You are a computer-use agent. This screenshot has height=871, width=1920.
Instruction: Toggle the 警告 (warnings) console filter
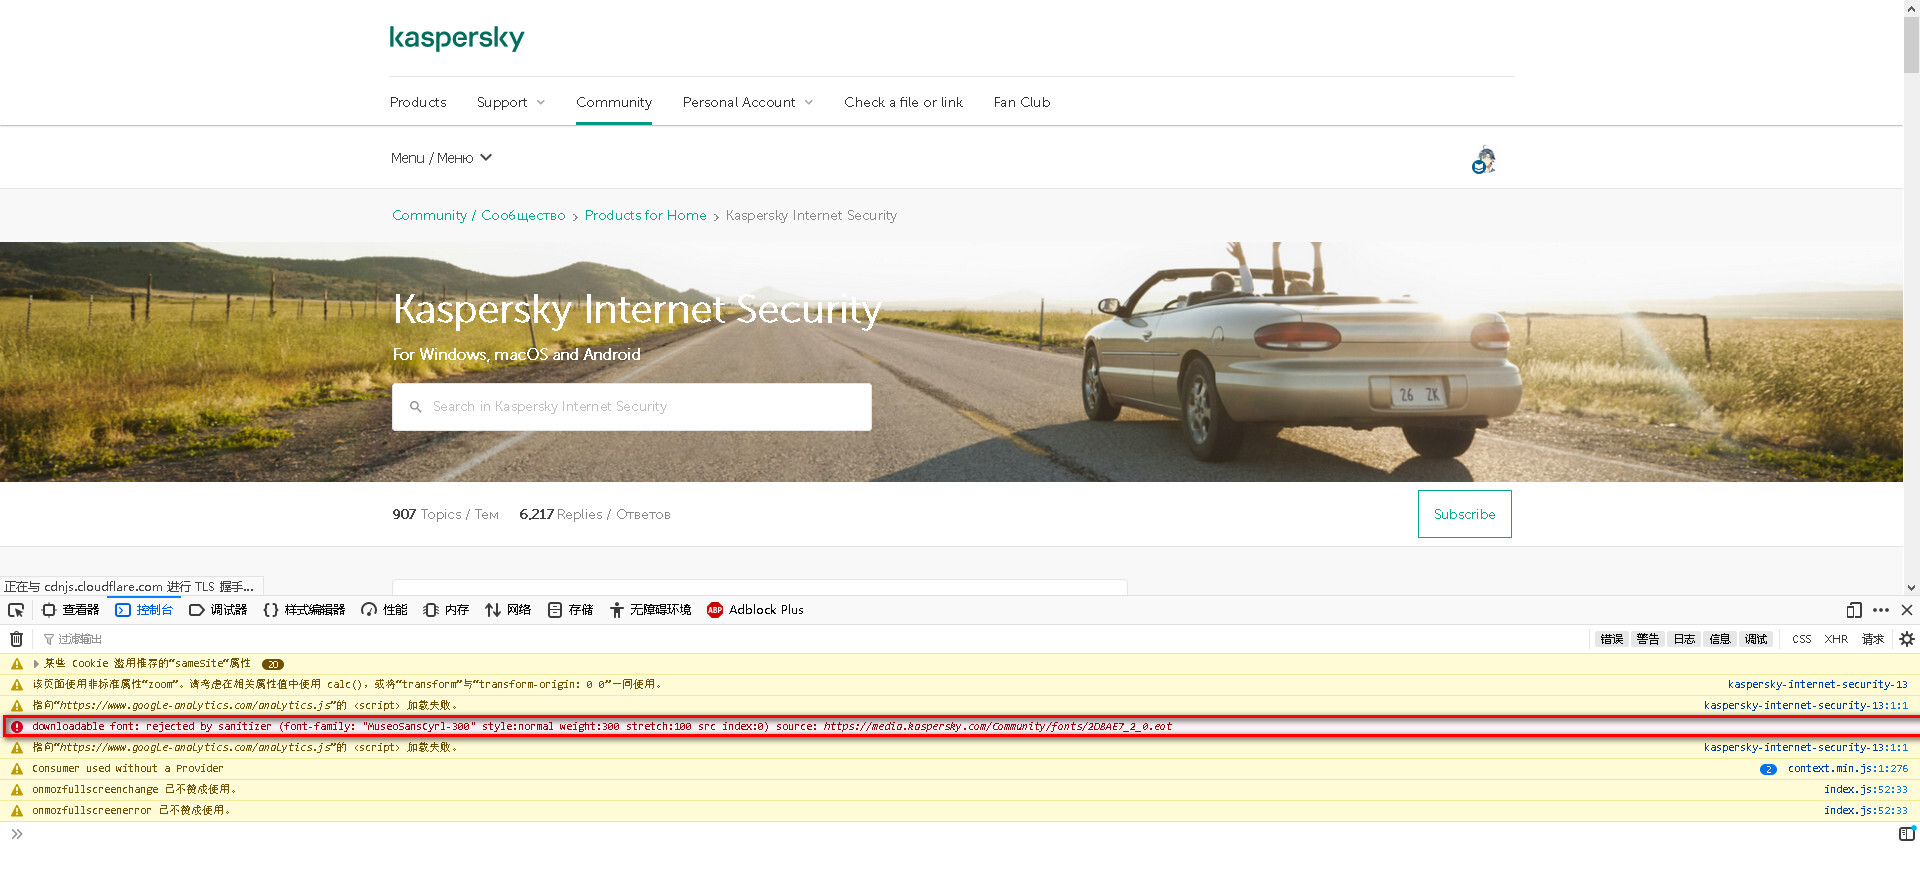tap(1647, 639)
